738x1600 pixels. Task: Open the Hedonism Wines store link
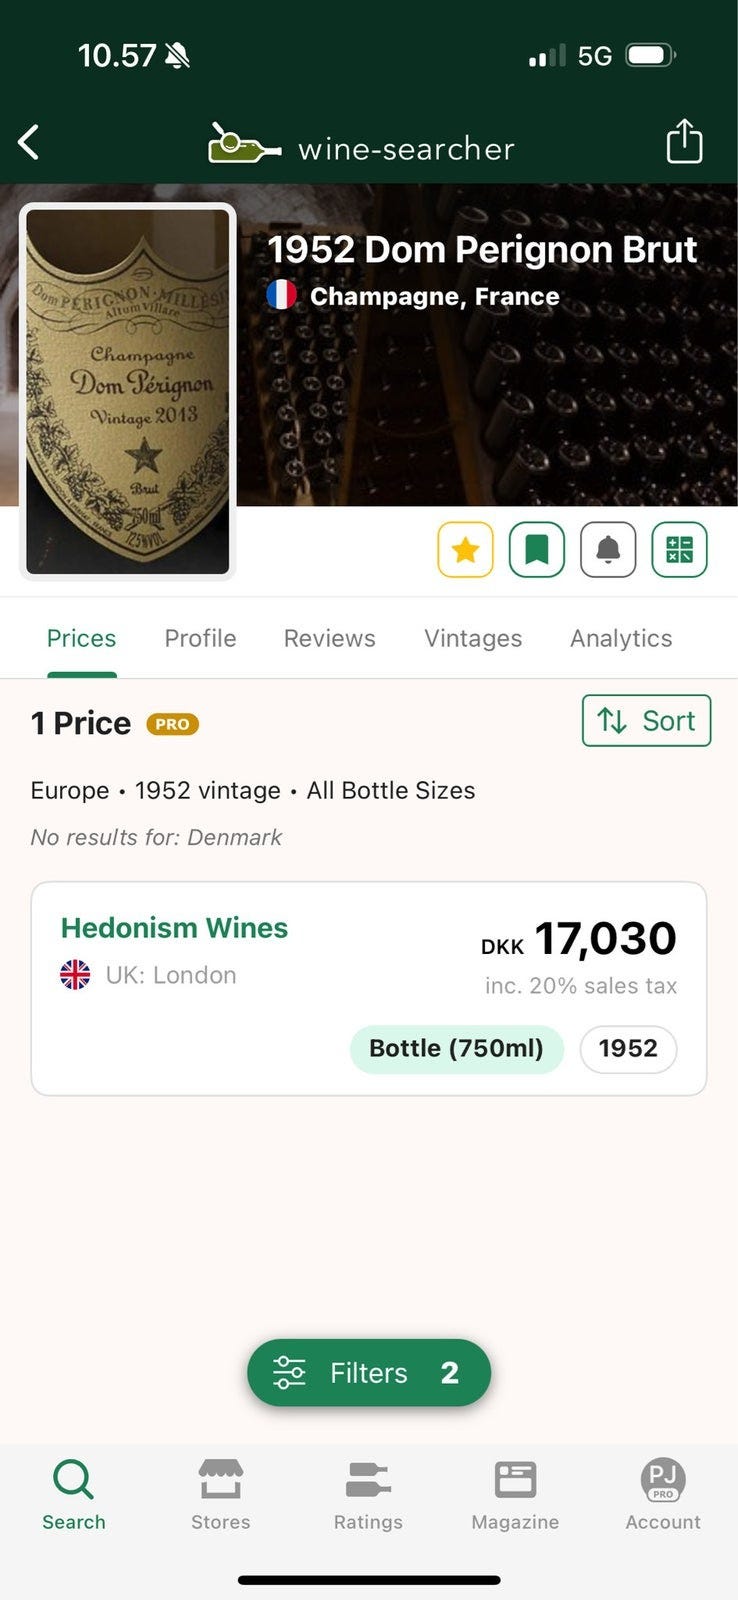pos(174,928)
